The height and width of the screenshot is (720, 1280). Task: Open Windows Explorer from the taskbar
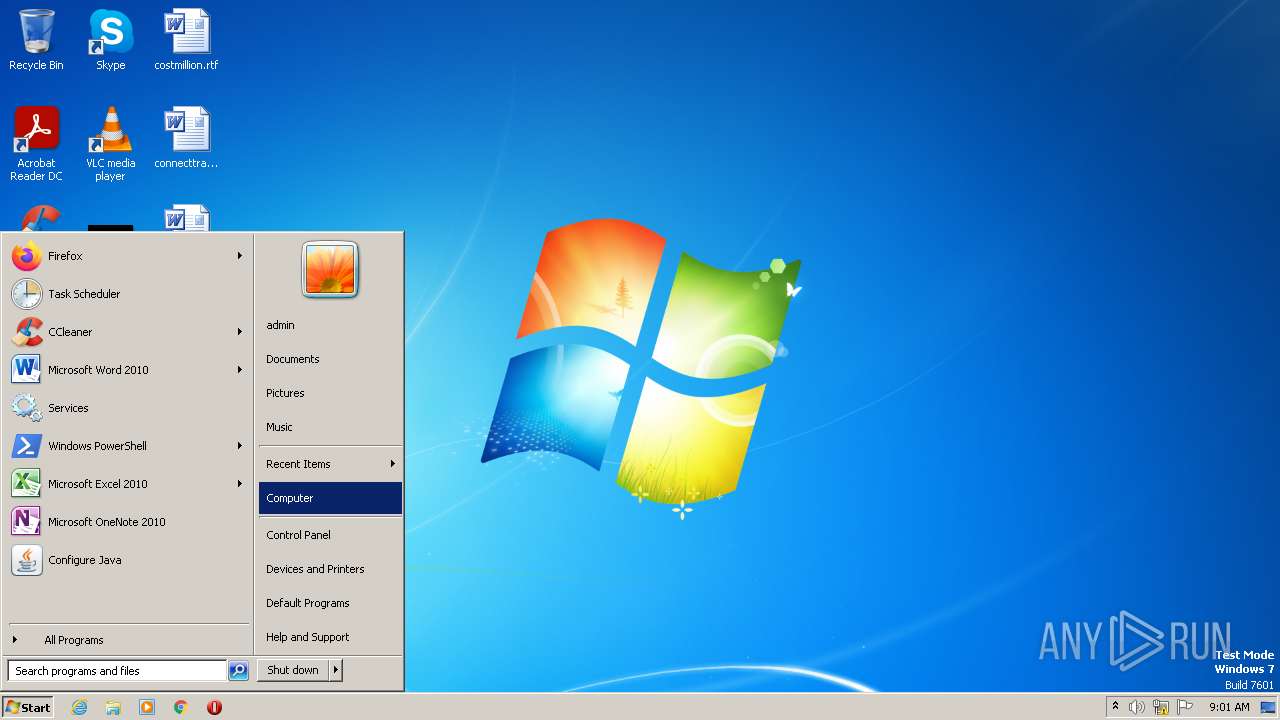click(x=113, y=707)
